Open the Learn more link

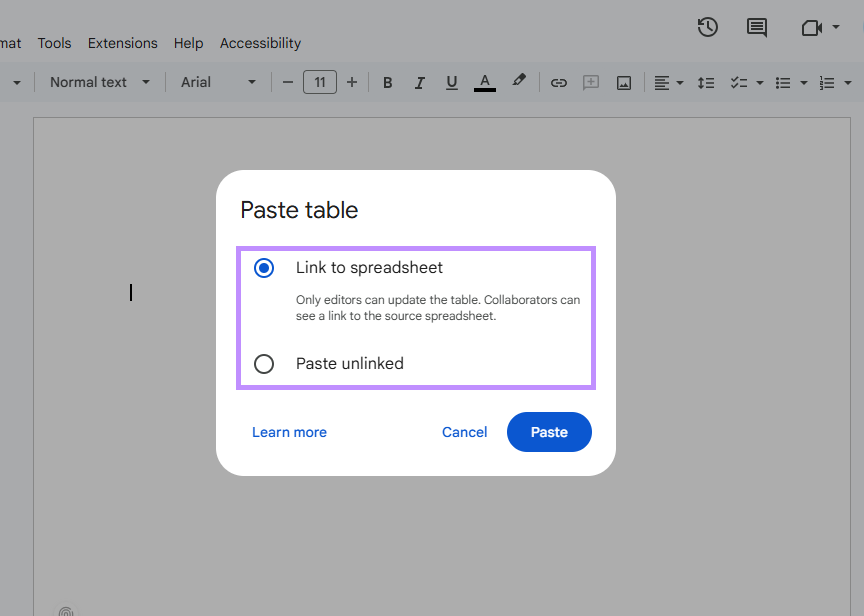[289, 431]
